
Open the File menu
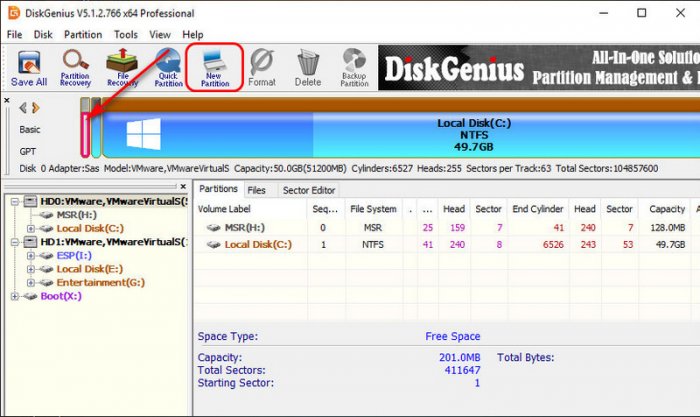(14, 34)
